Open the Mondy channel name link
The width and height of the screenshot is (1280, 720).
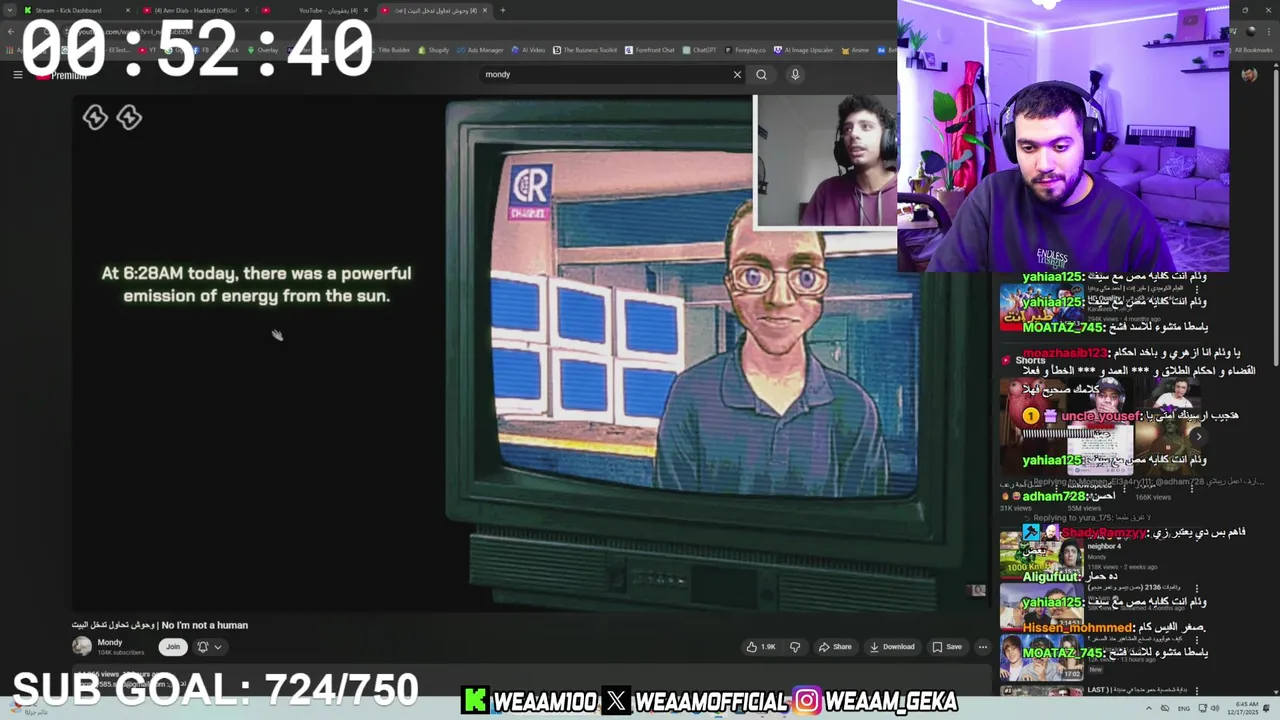110,642
